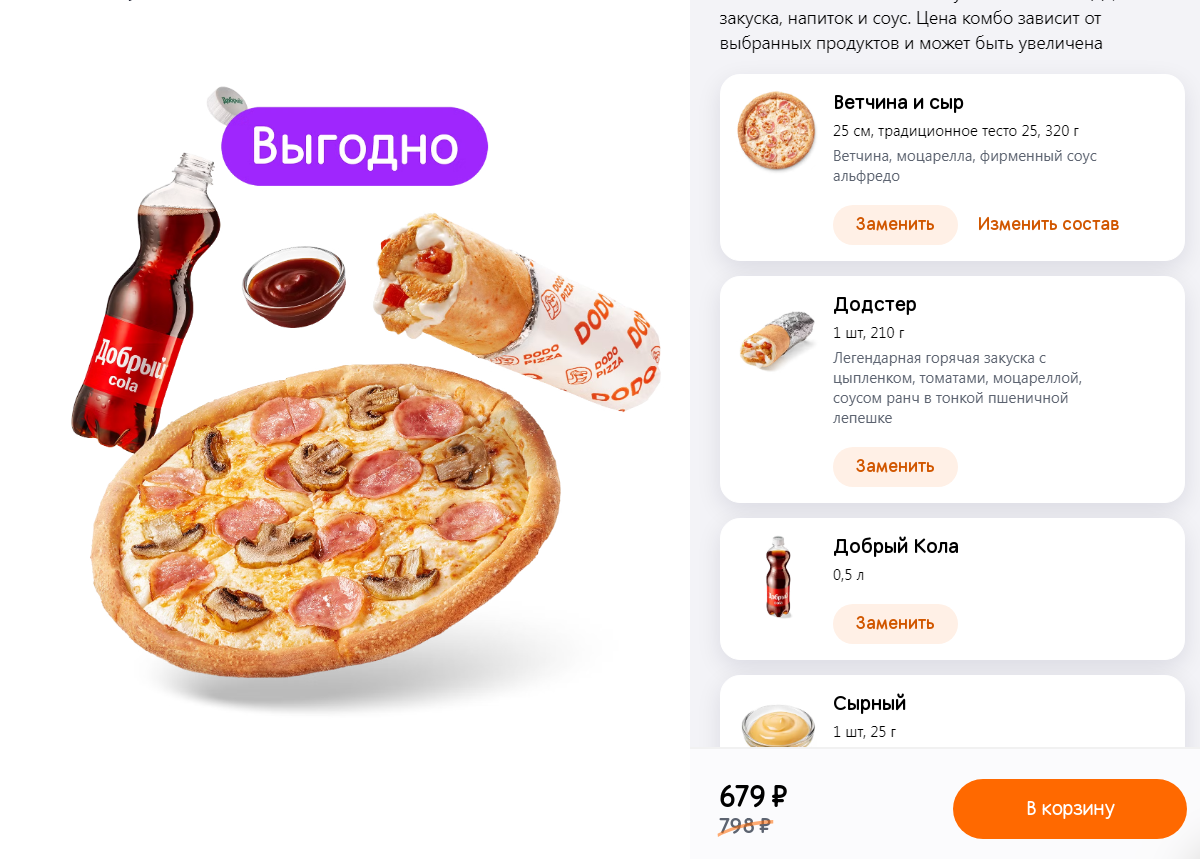This screenshot has height=859, width=1200.
Task: Replace the Добрый Кола drink
Action: (895, 623)
